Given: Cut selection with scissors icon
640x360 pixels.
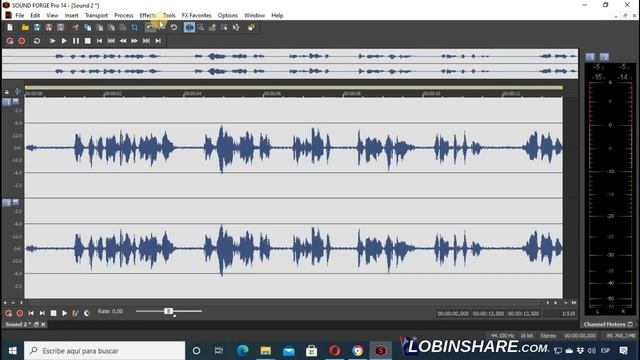Looking at the screenshot, I should pyautogui.click(x=76, y=27).
